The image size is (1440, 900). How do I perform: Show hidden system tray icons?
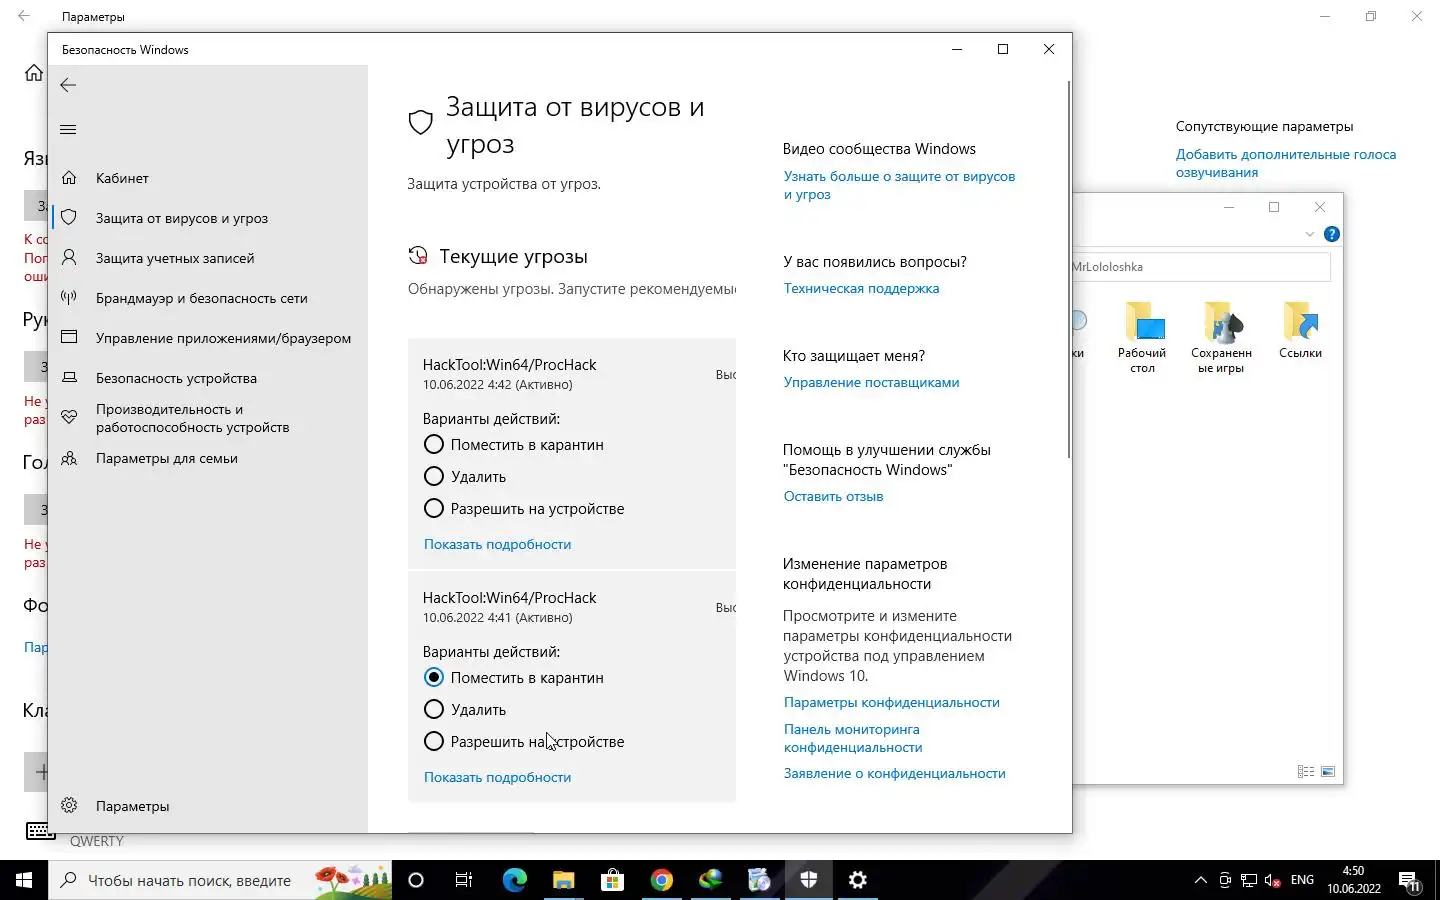click(x=1200, y=880)
